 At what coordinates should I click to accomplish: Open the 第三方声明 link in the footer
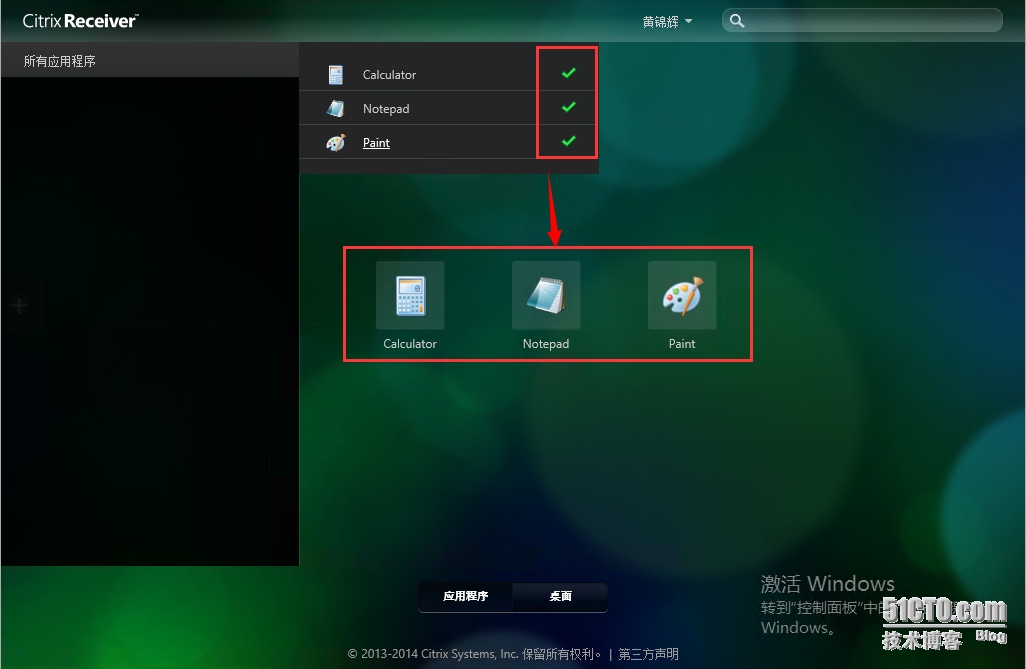pyautogui.click(x=648, y=654)
